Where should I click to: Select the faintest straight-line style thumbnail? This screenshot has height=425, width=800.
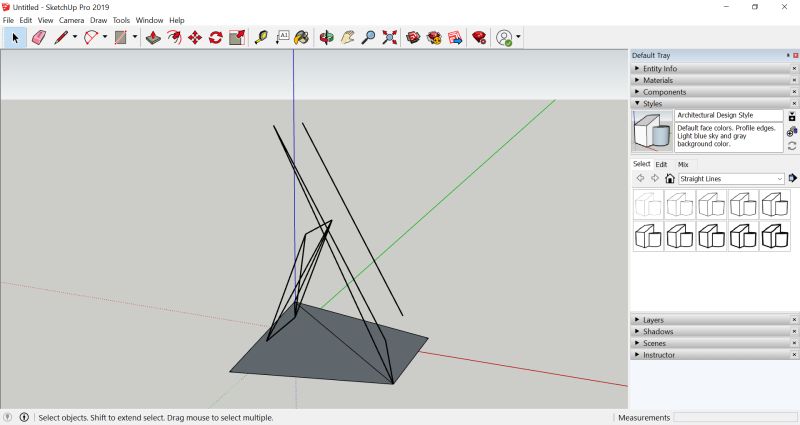tap(648, 204)
